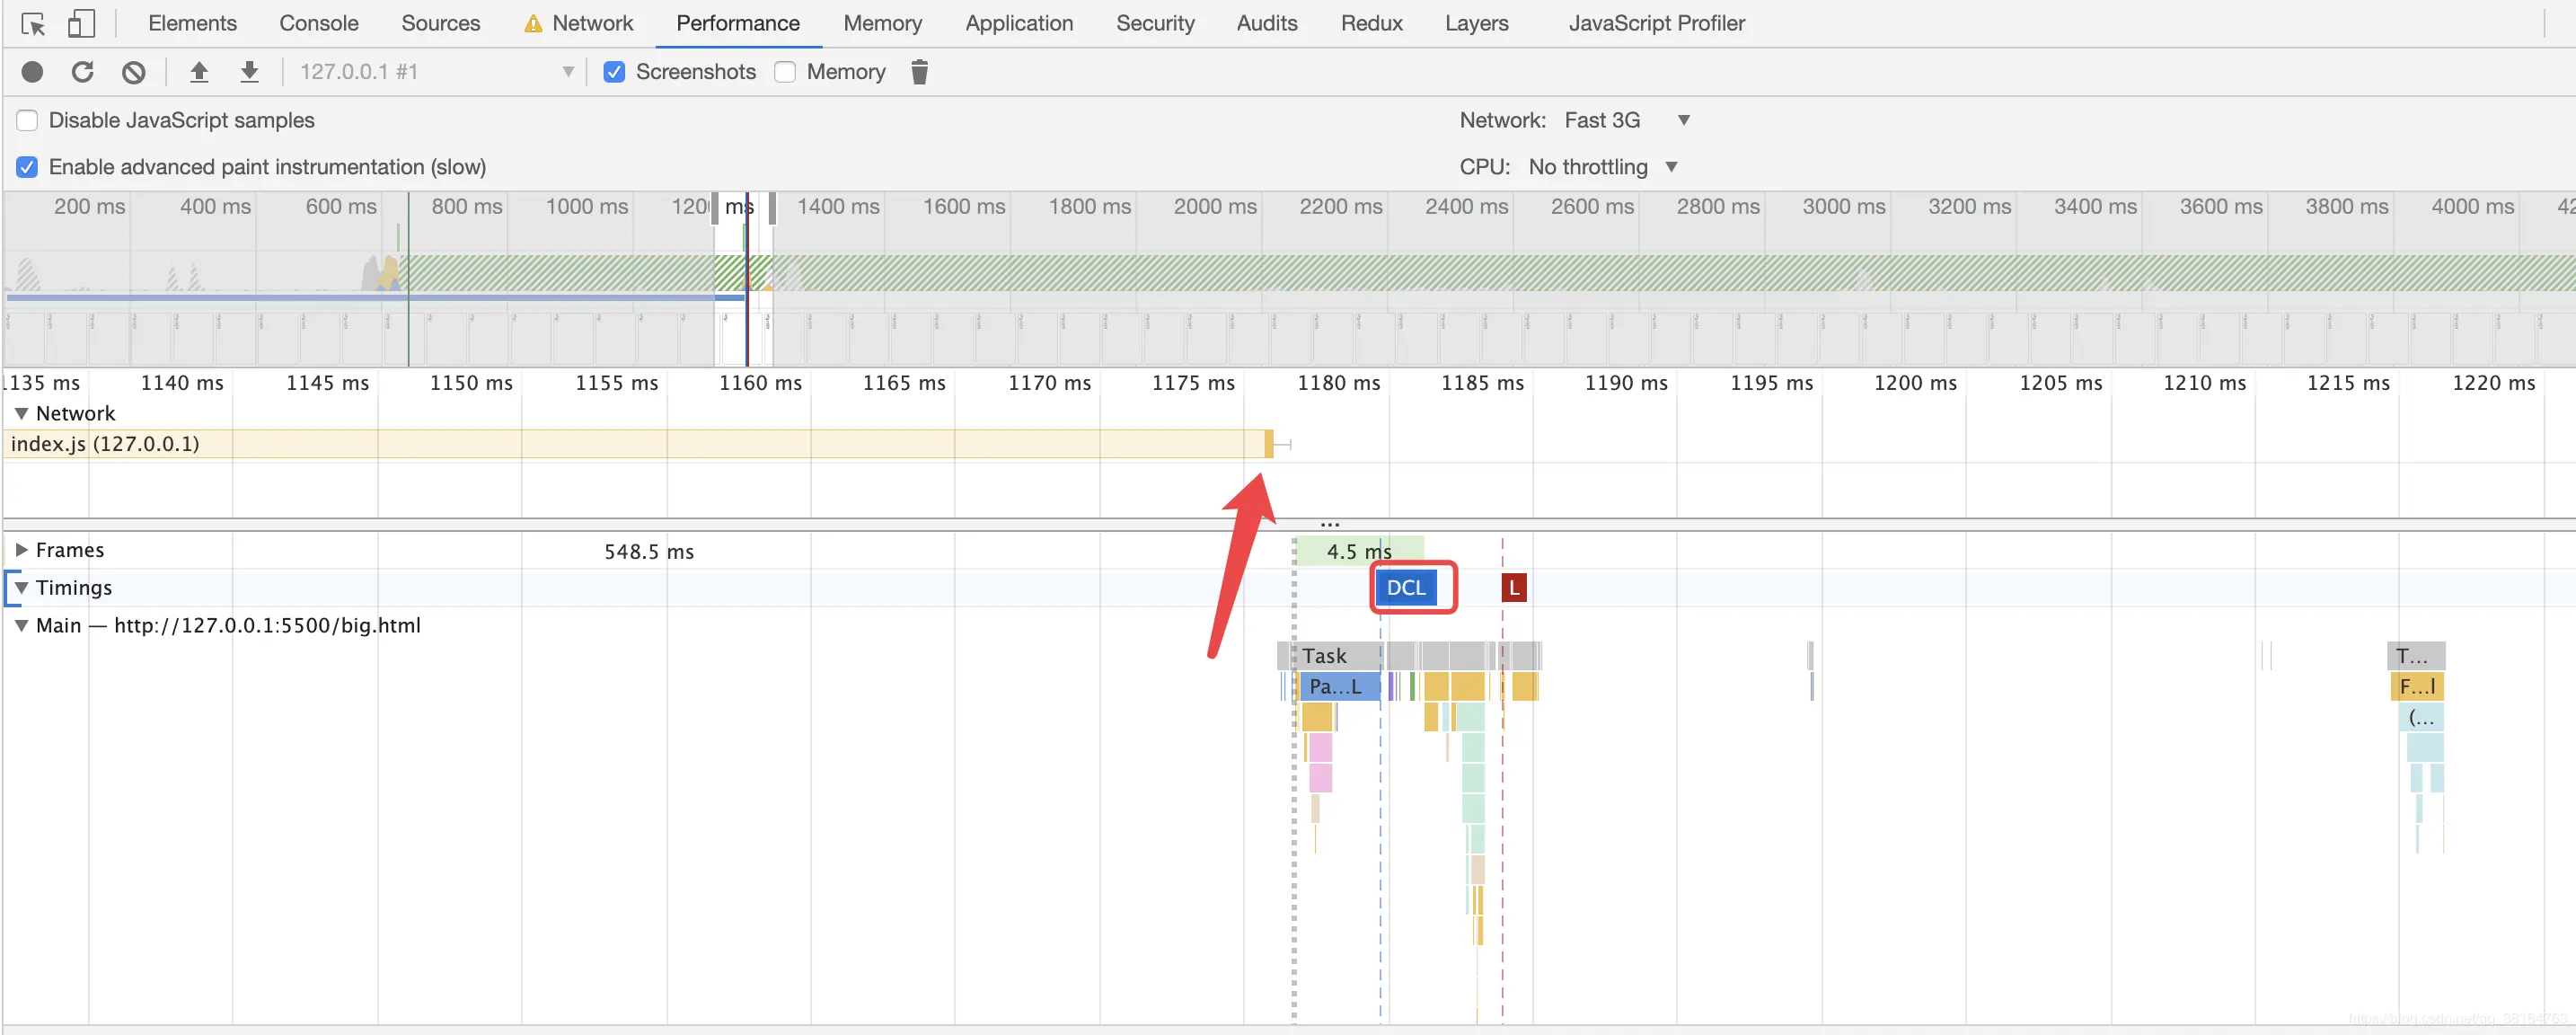Click the index.js network request bar
Screen dimensions: 2576x1035
(x=639, y=444)
